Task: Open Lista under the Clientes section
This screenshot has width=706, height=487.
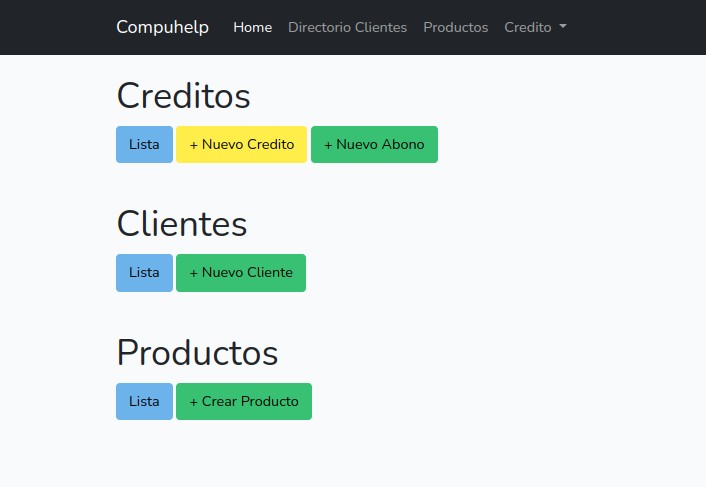Action: pyautogui.click(x=144, y=272)
